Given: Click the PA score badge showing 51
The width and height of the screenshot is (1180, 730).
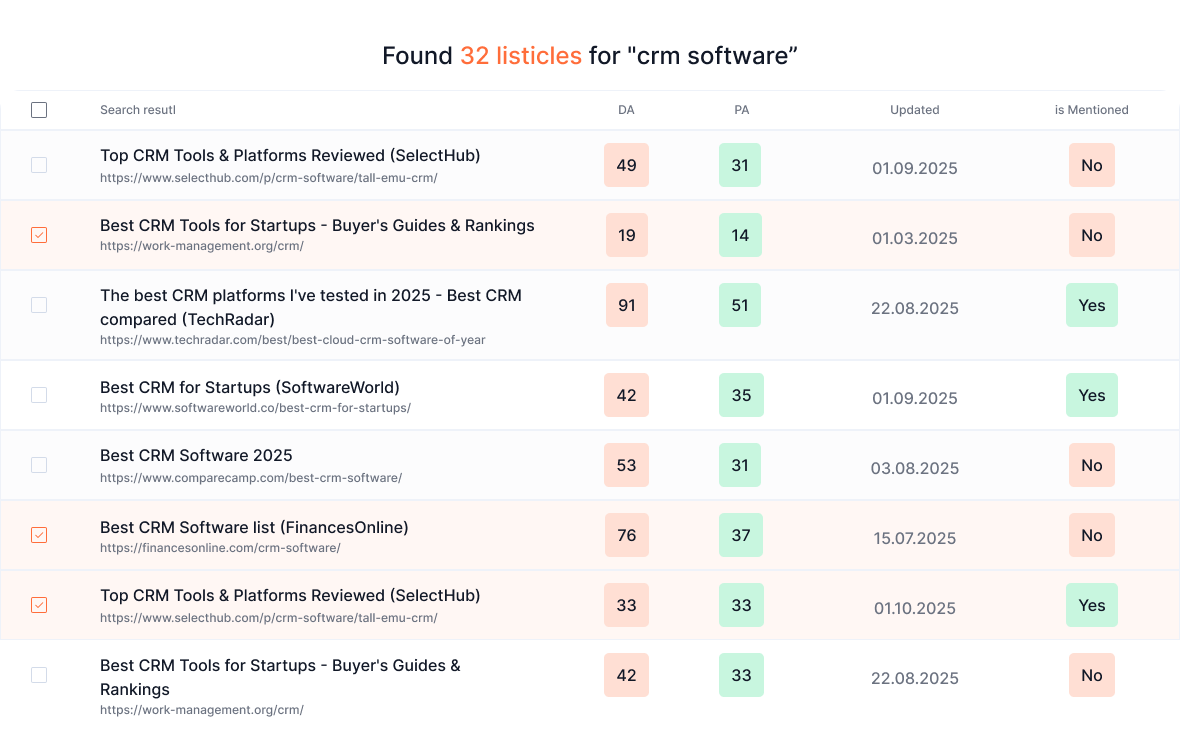Looking at the screenshot, I should pos(740,305).
